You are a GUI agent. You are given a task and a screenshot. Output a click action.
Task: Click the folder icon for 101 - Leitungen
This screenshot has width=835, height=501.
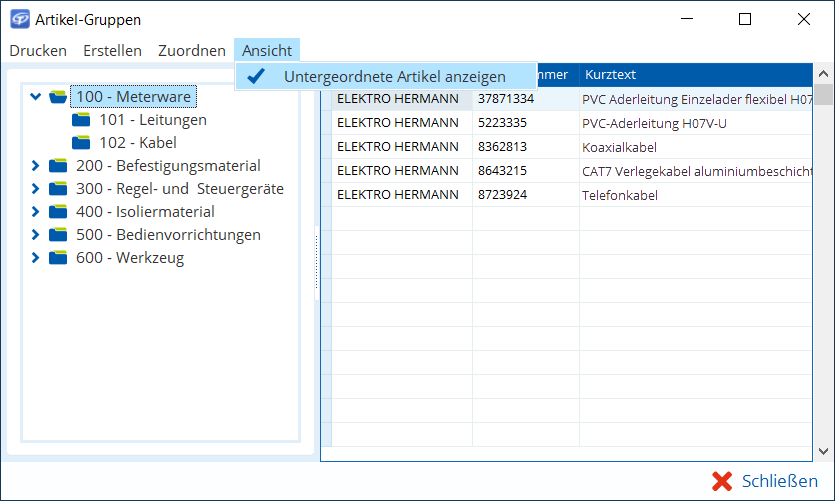click(x=81, y=120)
